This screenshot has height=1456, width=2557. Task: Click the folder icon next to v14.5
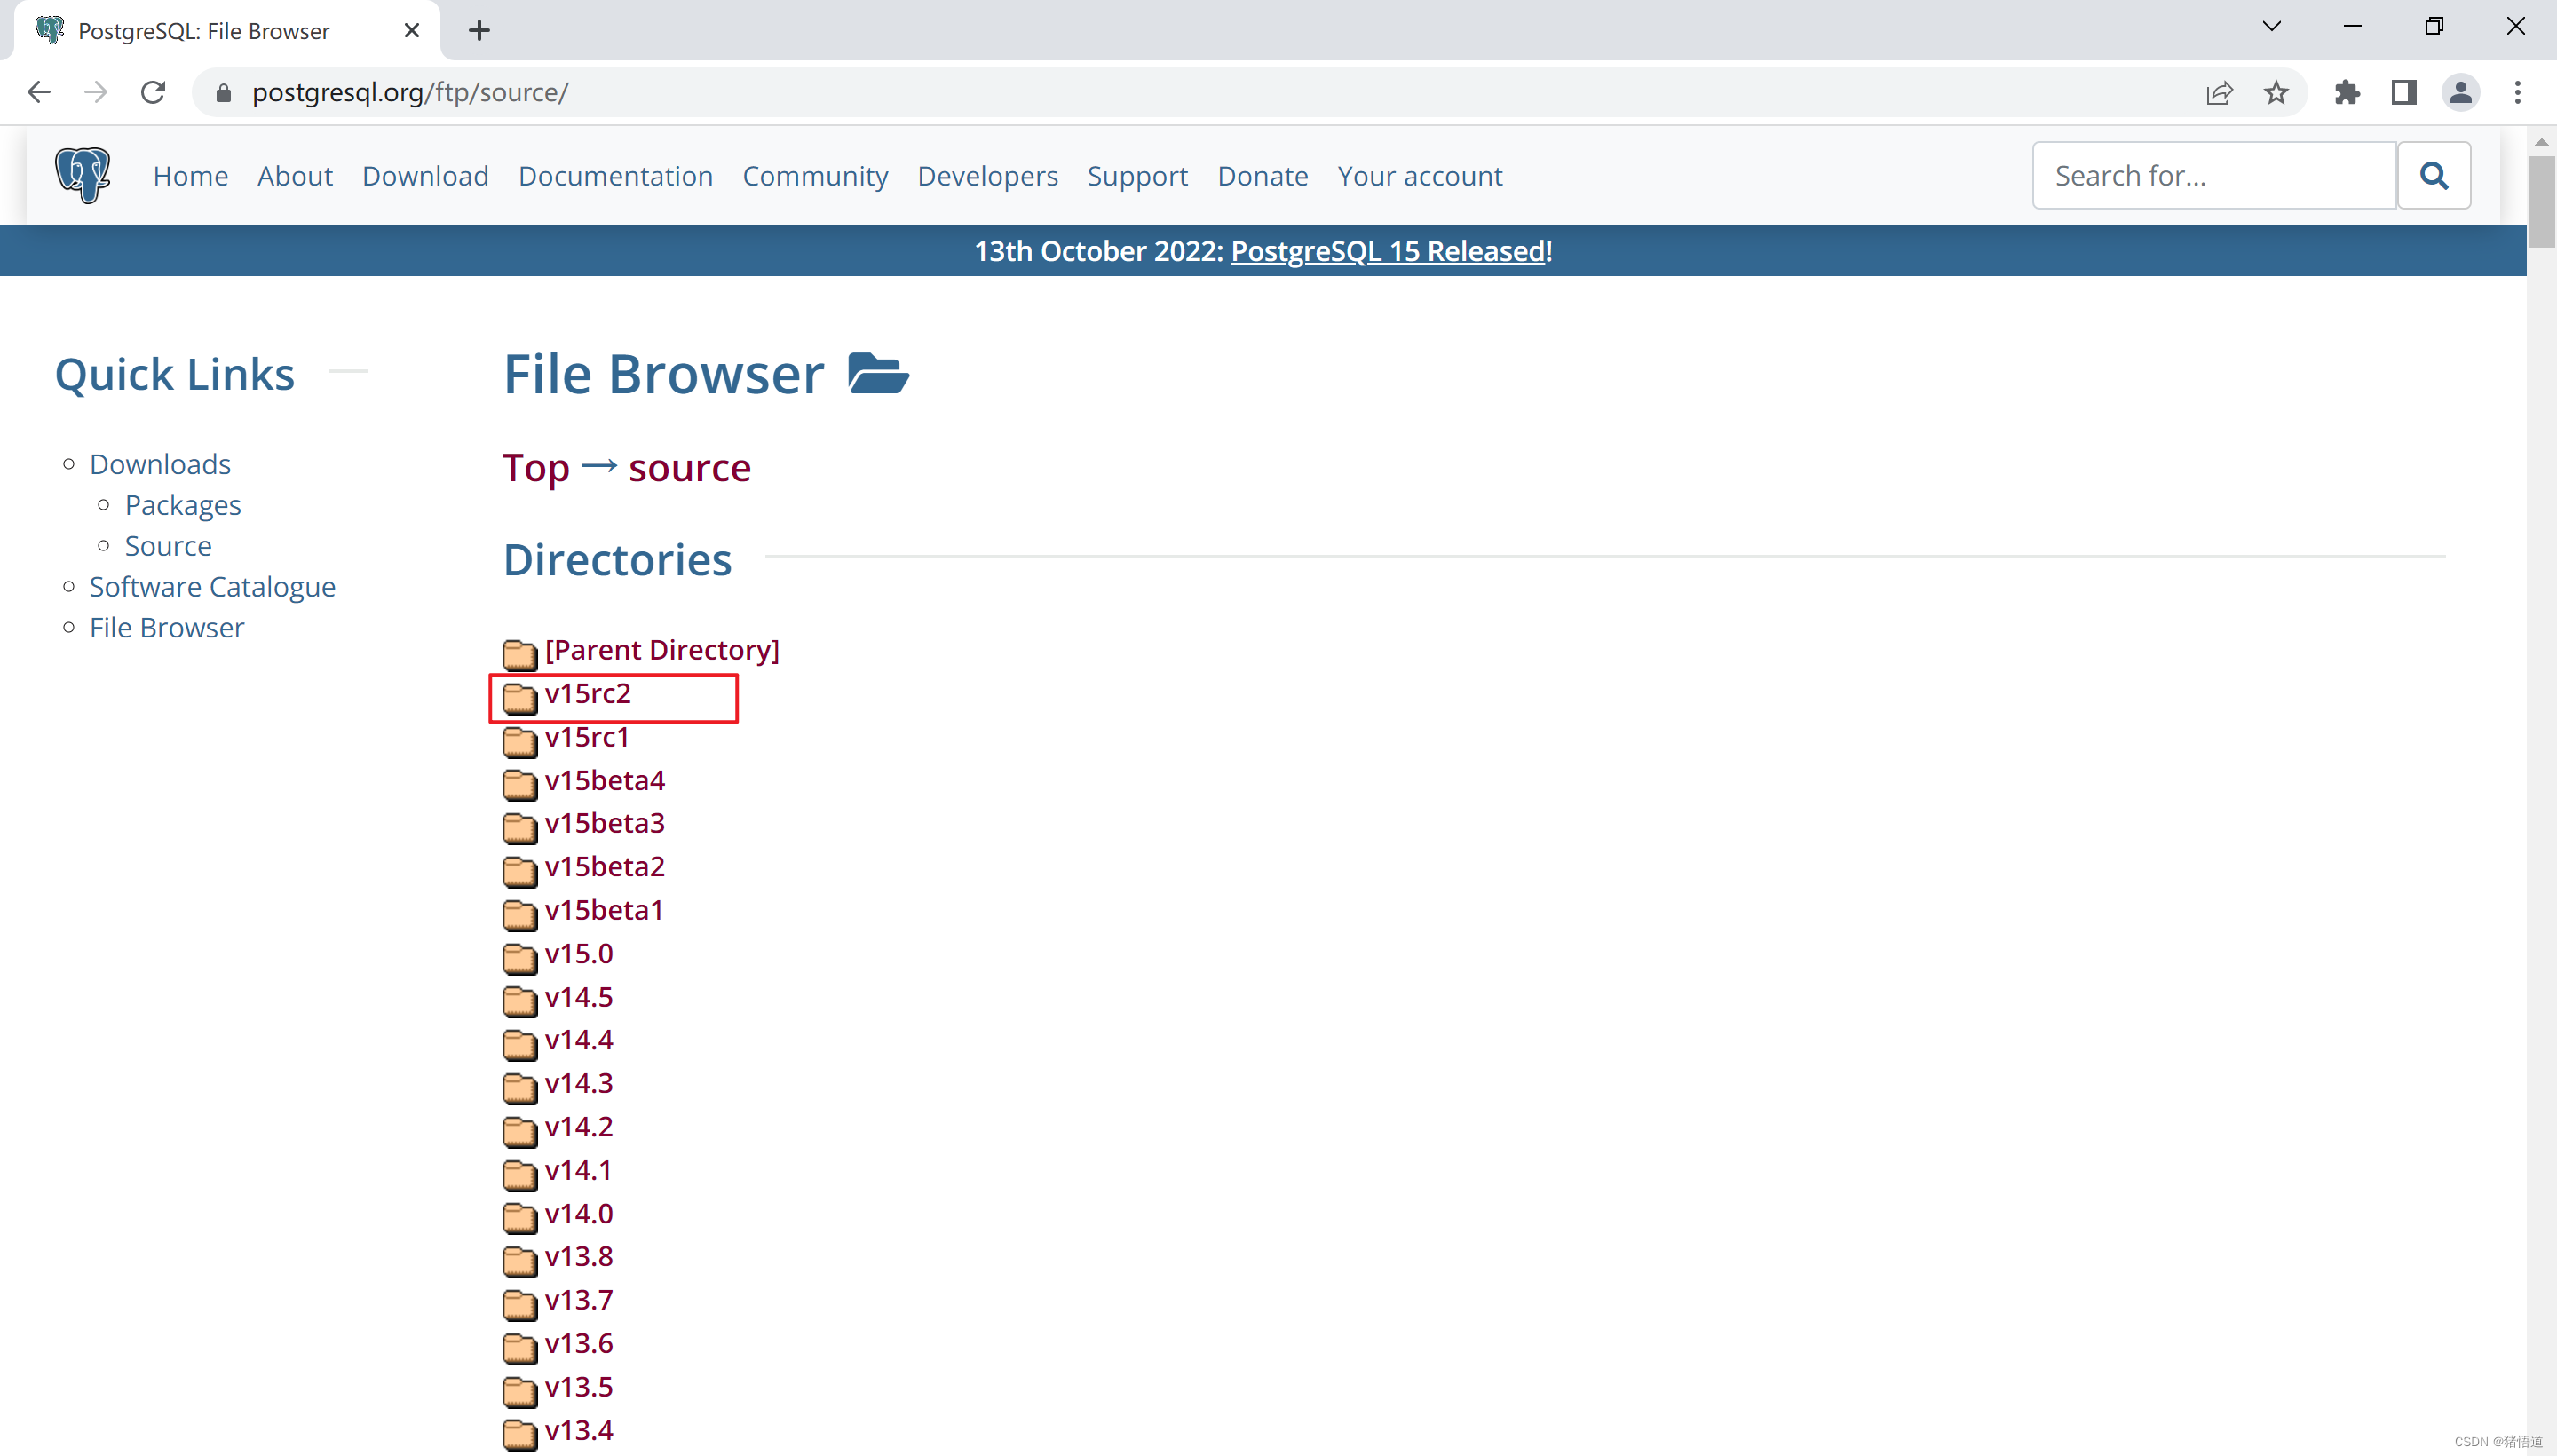519,998
